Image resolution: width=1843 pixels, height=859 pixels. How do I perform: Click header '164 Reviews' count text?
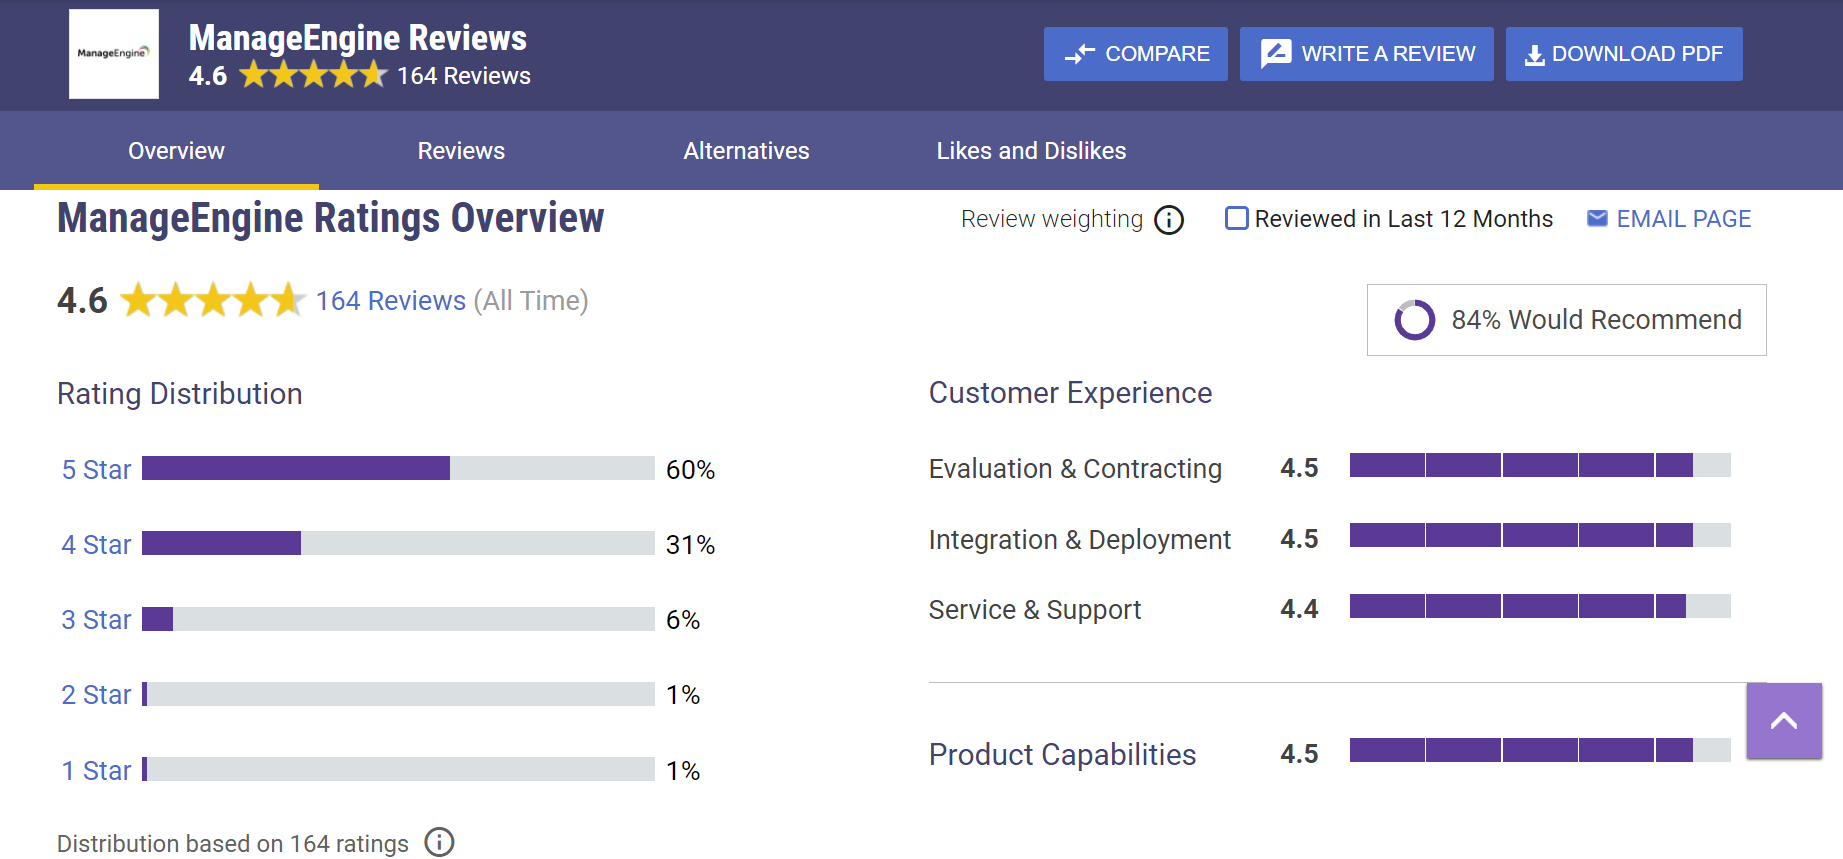coord(464,76)
